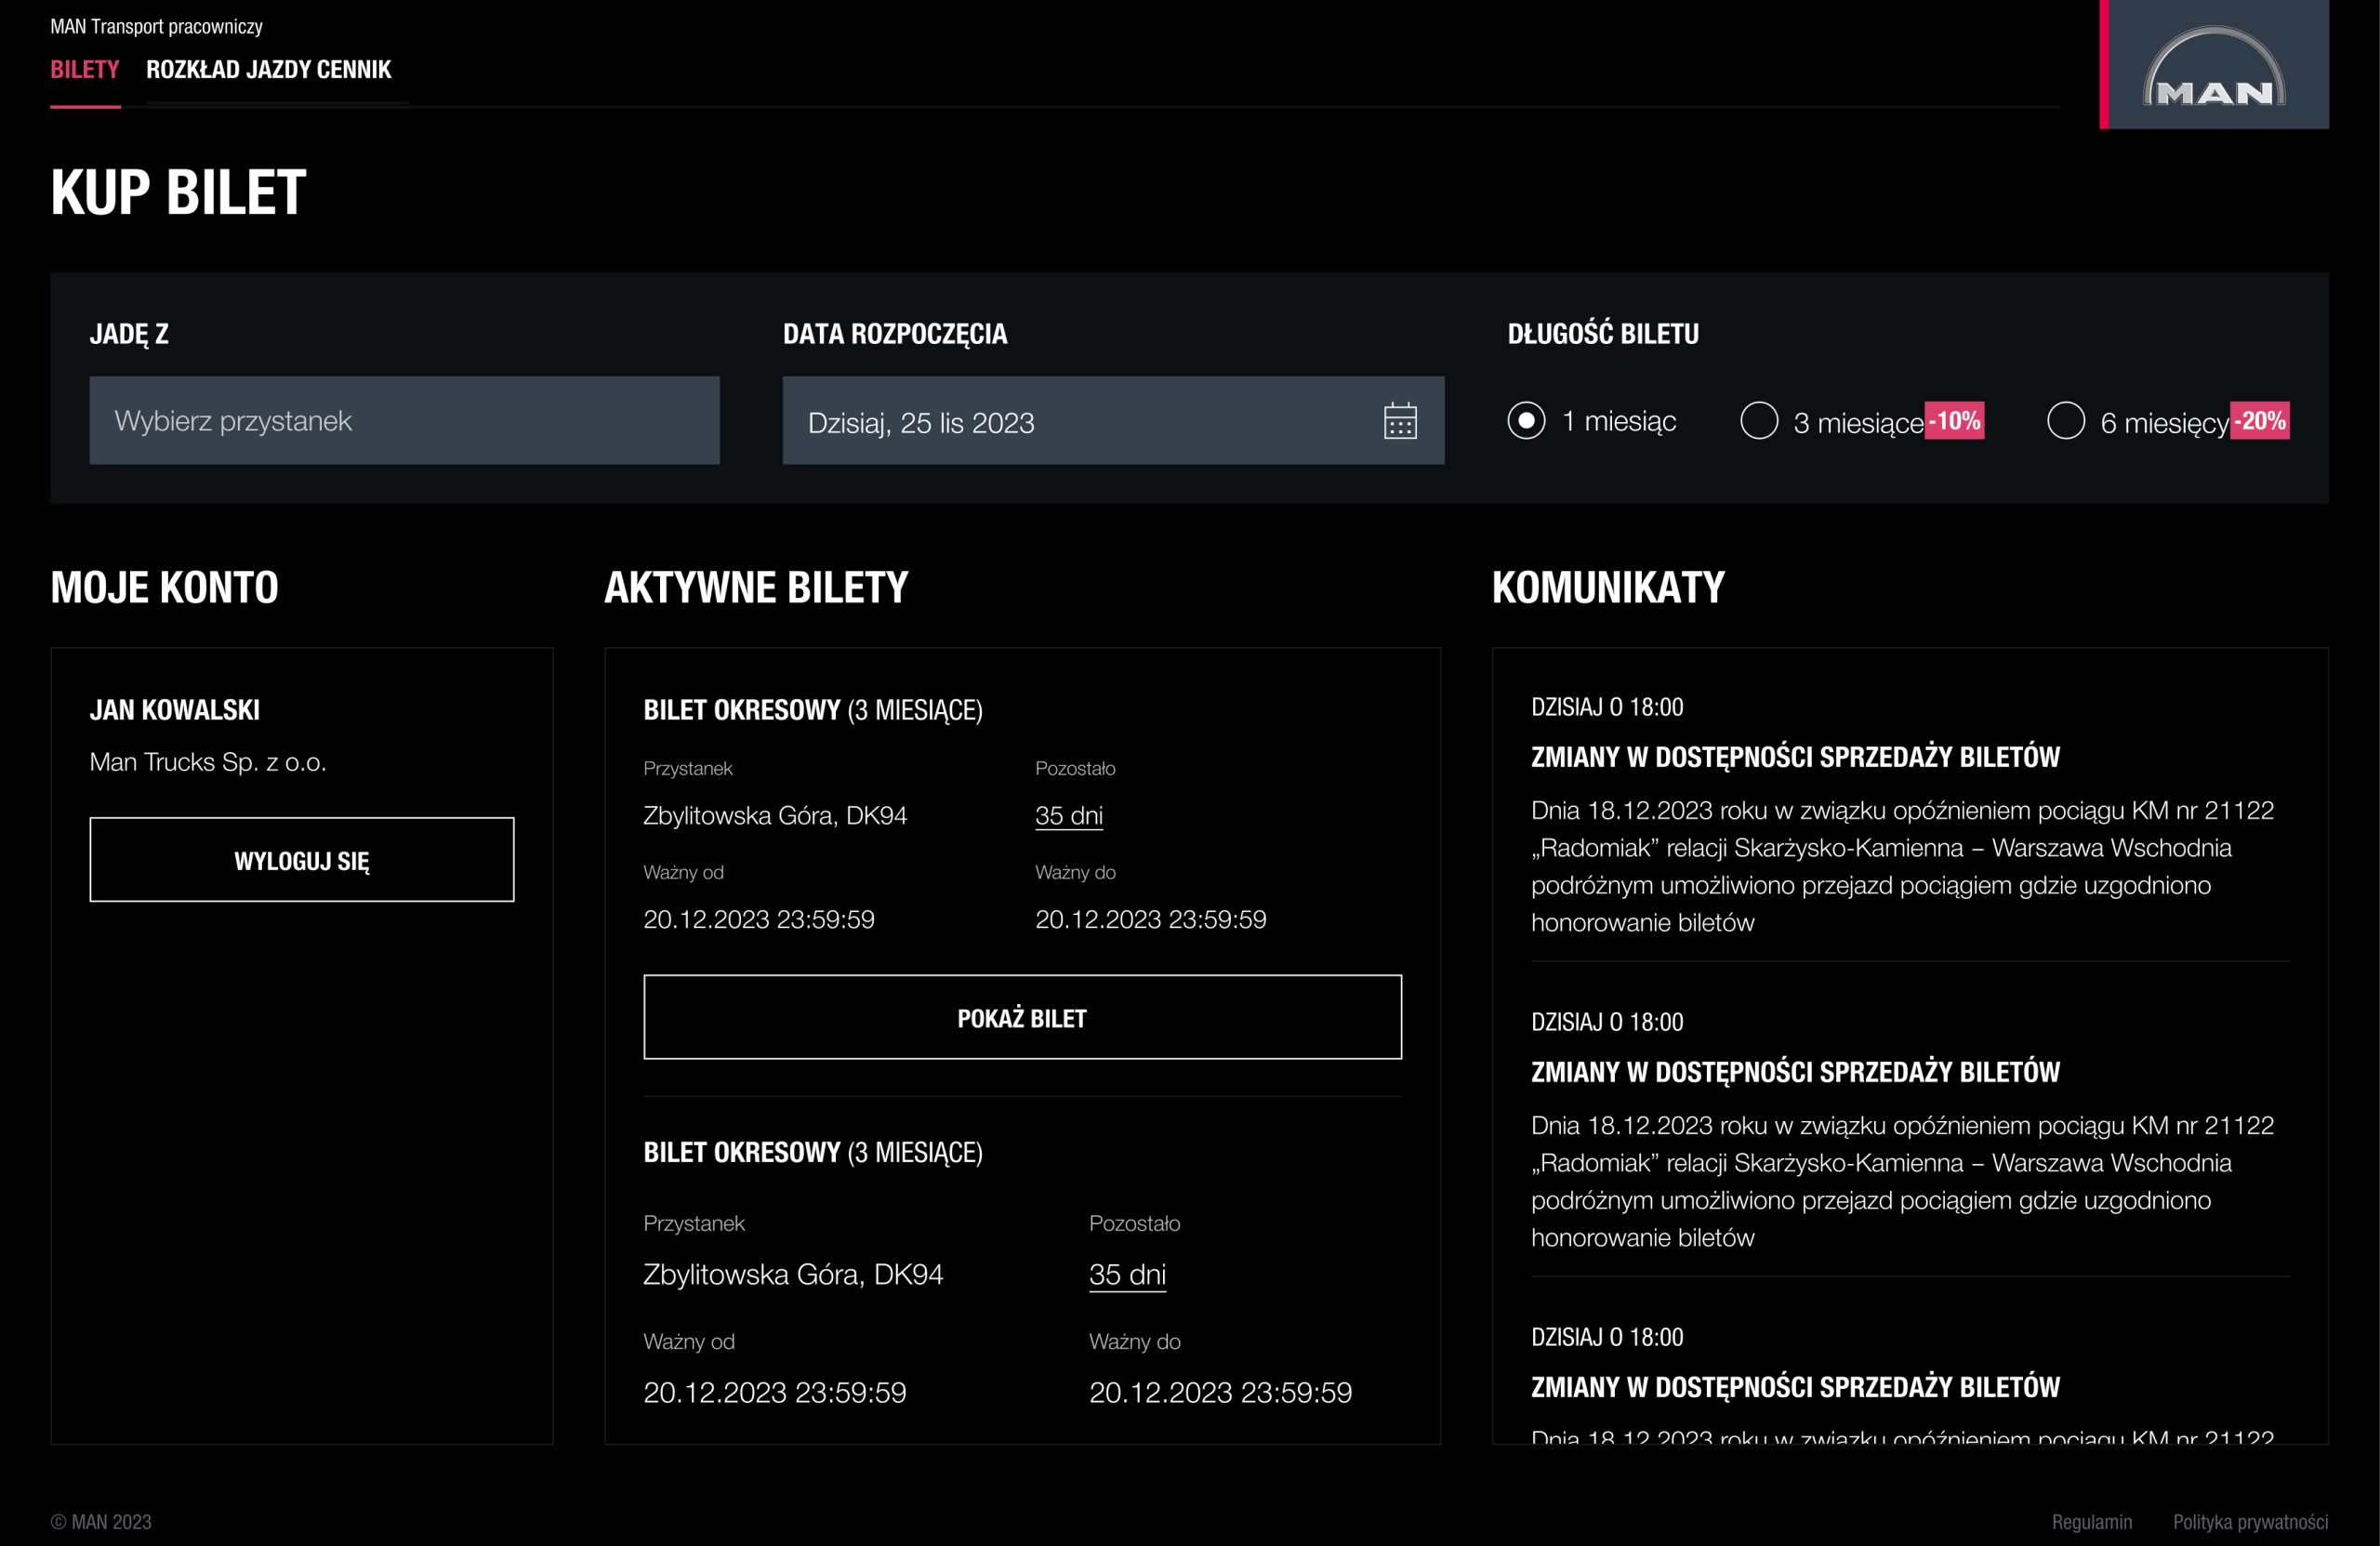
Task: Click the DŁUGOŚĆ BILETU label
Action: (1603, 334)
